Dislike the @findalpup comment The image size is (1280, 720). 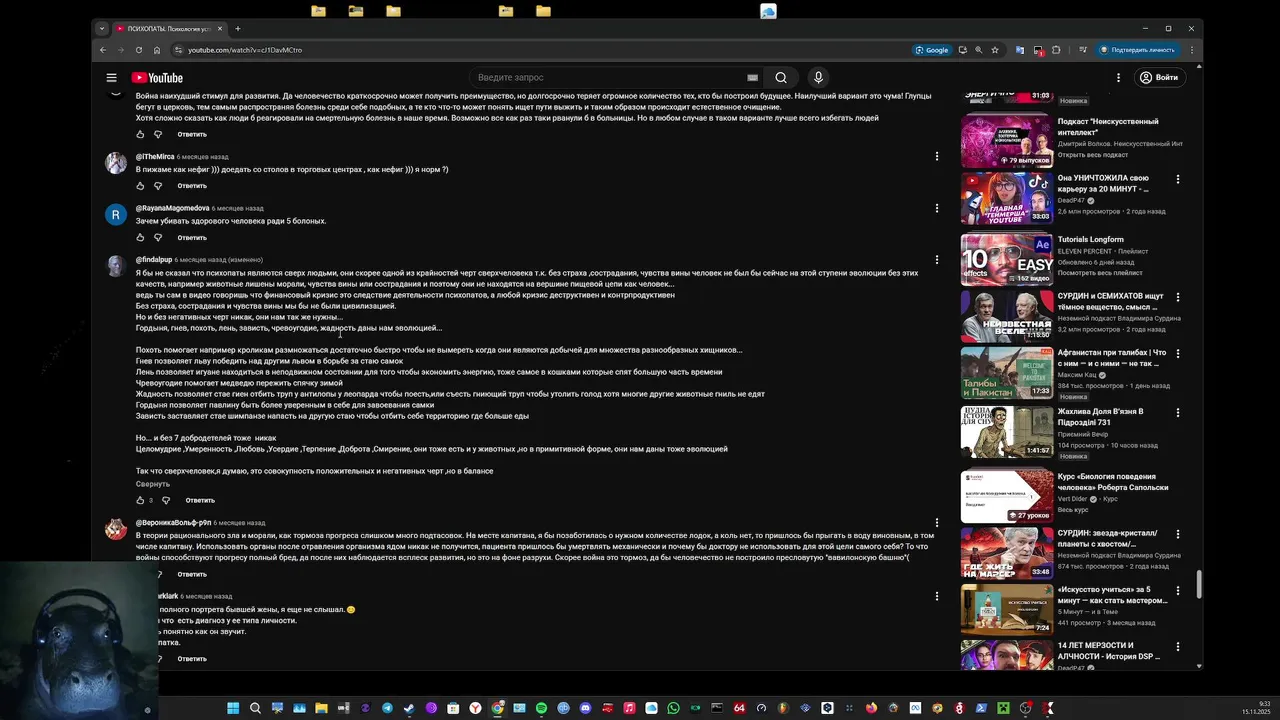[x=166, y=500]
